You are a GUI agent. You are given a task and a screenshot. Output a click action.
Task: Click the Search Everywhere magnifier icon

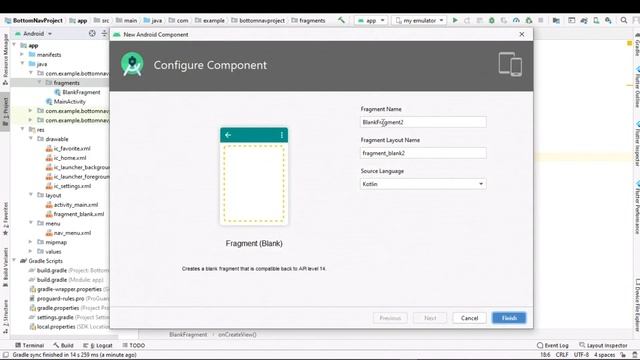[624, 20]
